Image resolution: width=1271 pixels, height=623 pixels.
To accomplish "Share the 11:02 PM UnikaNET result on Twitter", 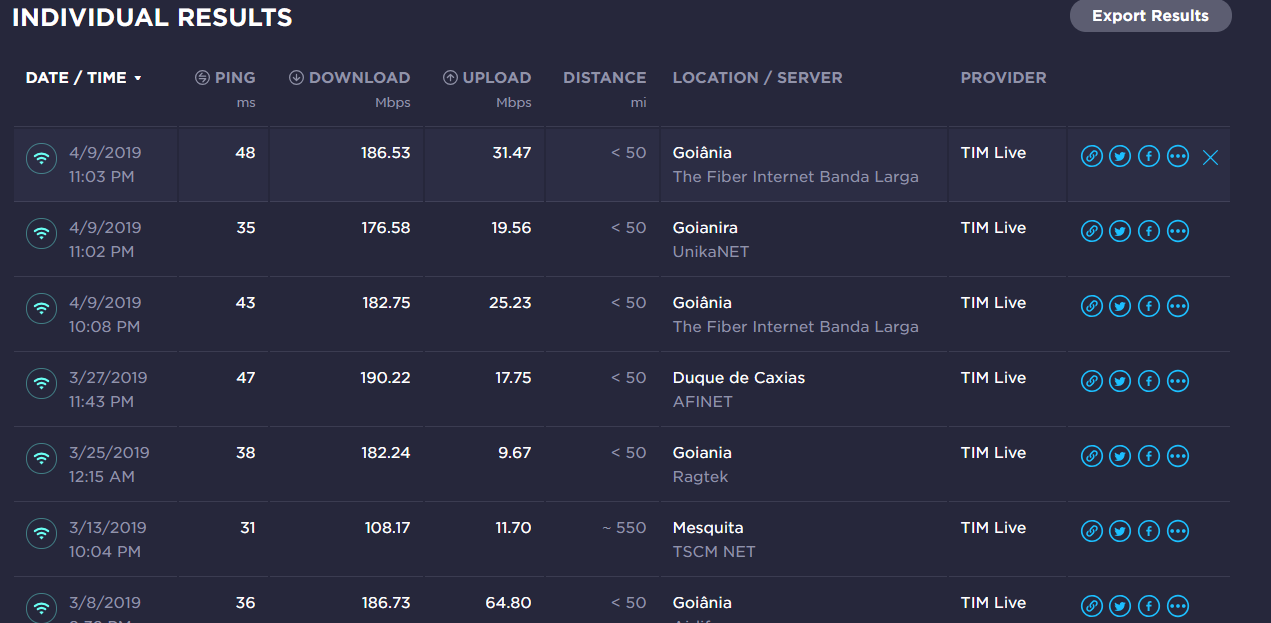I will tap(1120, 232).
